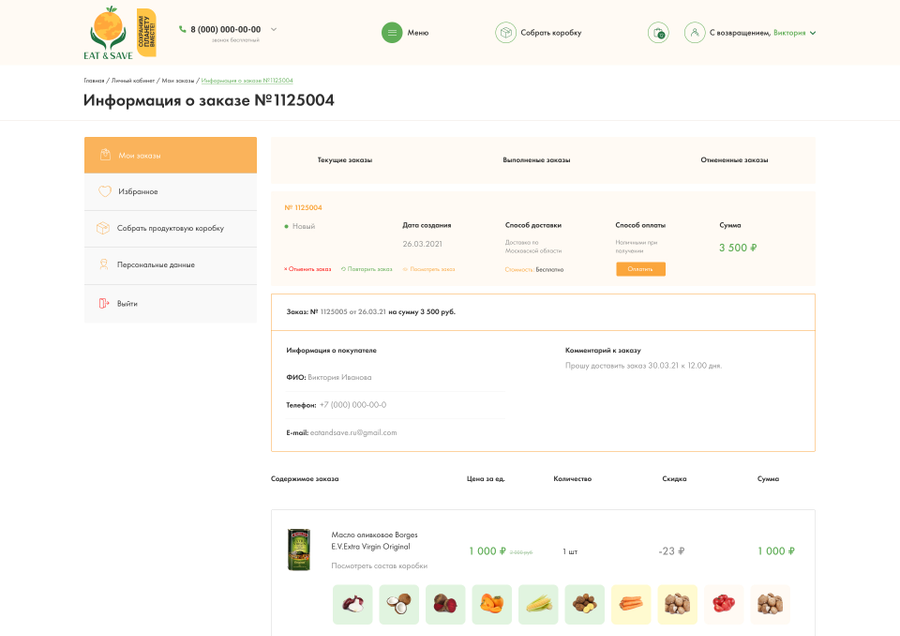Image resolution: width=900 pixels, height=636 pixels.
Task: Select the red onion thumbnail
Action: [x=352, y=604]
